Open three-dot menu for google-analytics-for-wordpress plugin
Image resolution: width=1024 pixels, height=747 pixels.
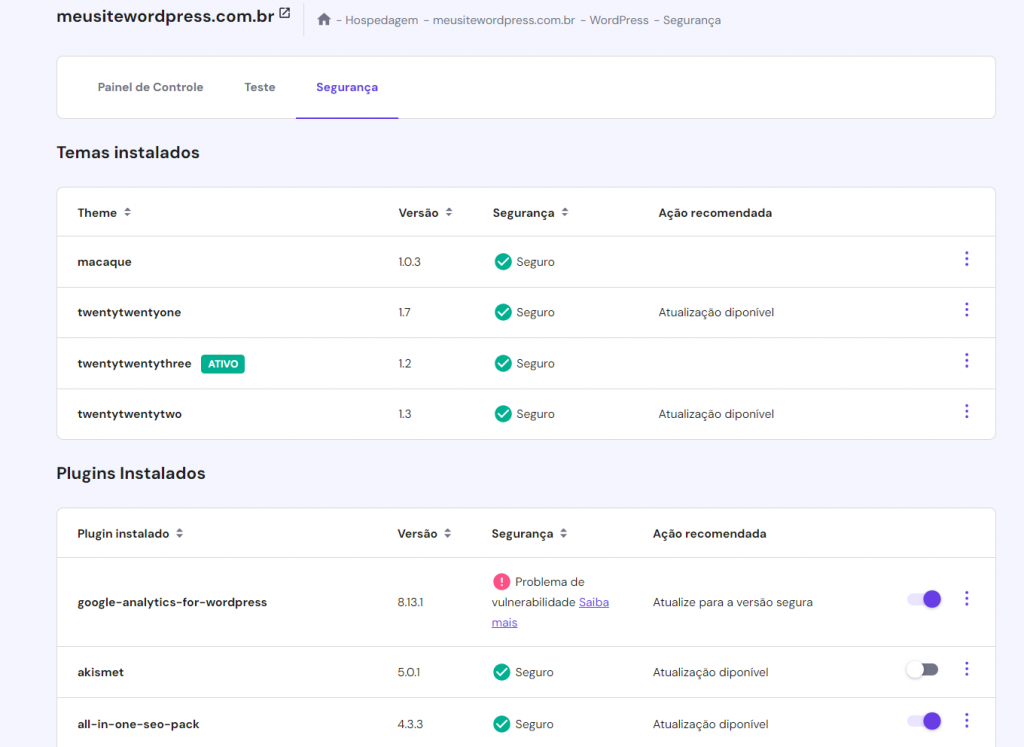pos(967,599)
